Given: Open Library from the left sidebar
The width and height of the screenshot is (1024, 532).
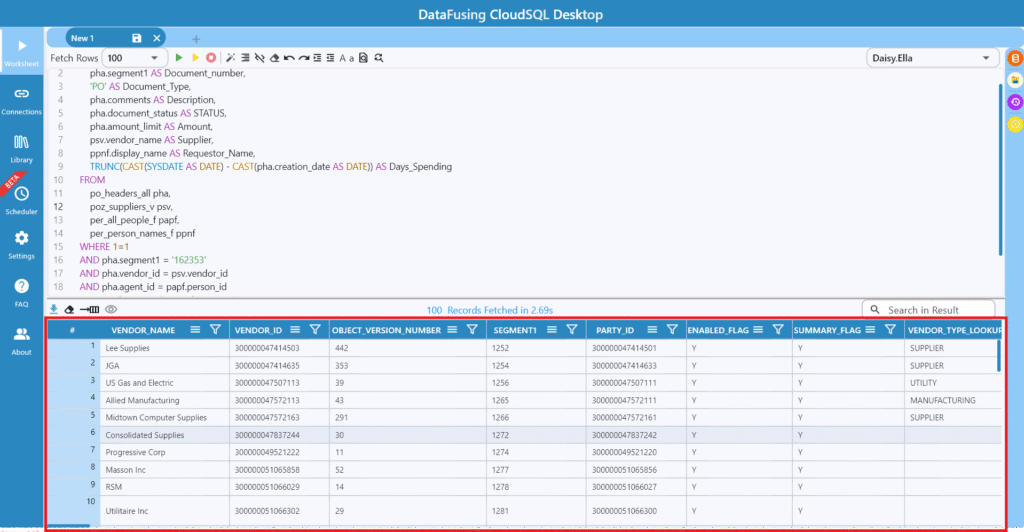Looking at the screenshot, I should click(x=22, y=149).
